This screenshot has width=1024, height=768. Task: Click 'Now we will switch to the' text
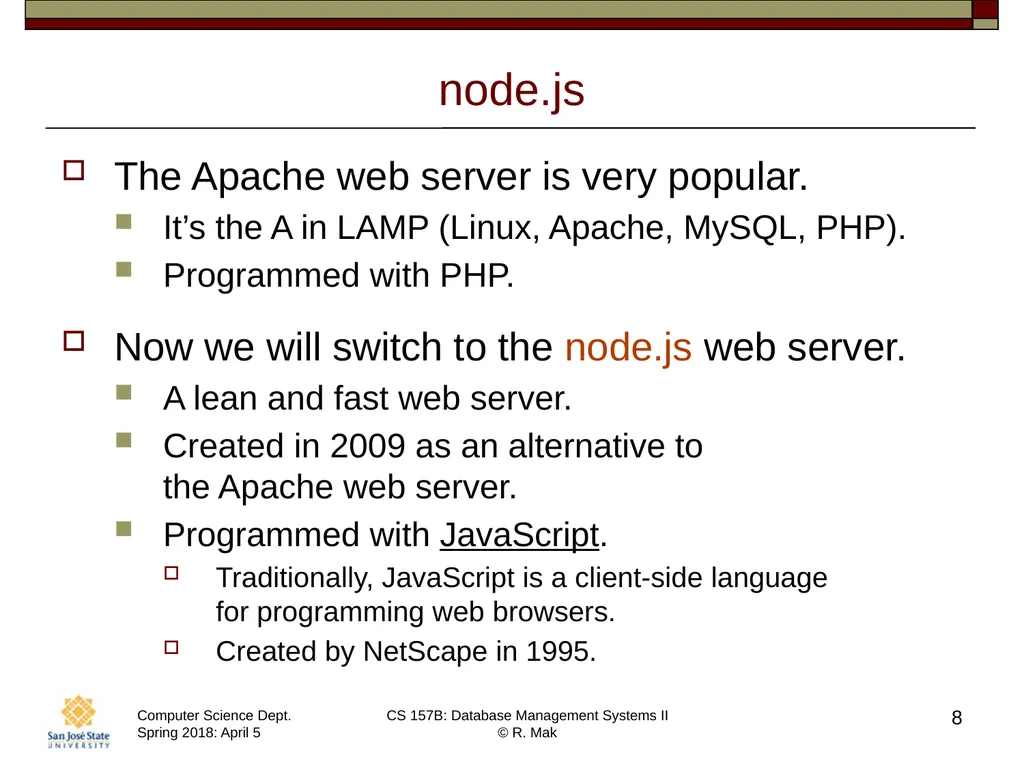pos(333,347)
